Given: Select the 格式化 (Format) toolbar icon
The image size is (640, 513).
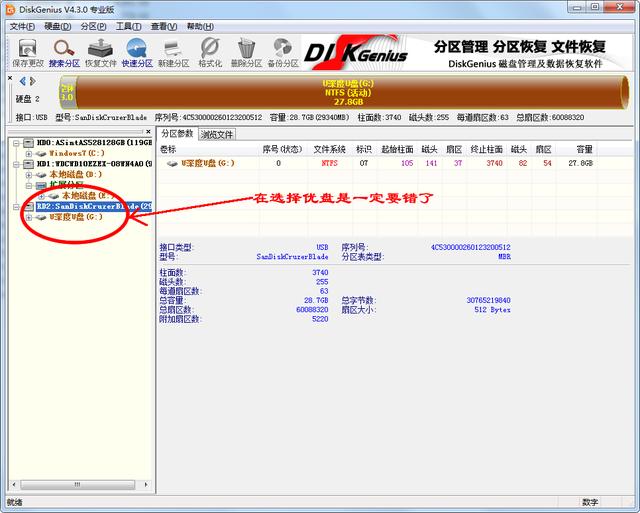Looking at the screenshot, I should (x=210, y=51).
